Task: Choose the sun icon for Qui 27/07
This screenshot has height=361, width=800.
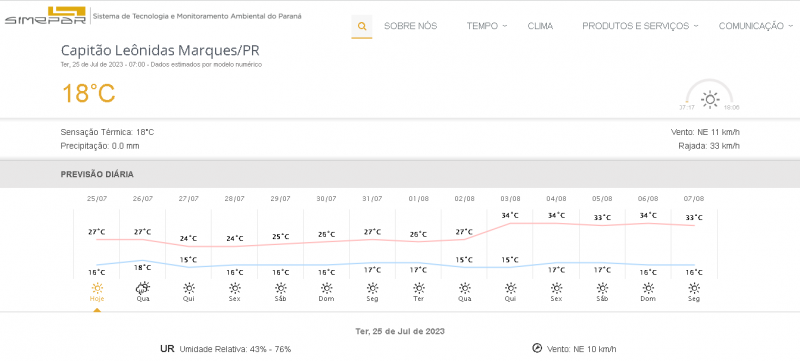Action: (x=189, y=288)
